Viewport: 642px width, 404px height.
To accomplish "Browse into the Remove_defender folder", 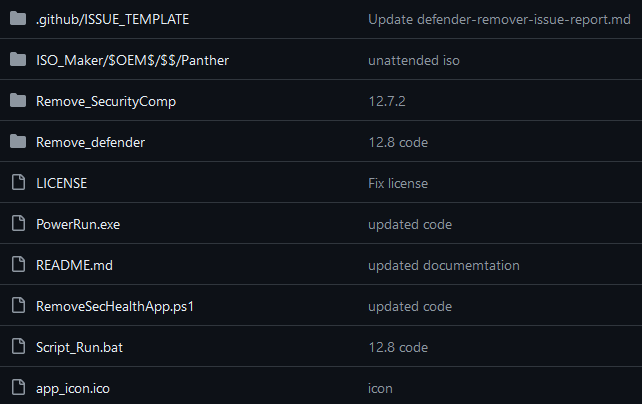I will click(x=90, y=142).
